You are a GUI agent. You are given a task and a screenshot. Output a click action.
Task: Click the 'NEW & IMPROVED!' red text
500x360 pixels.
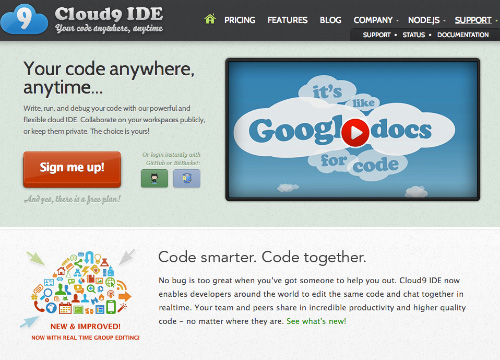tap(85, 326)
